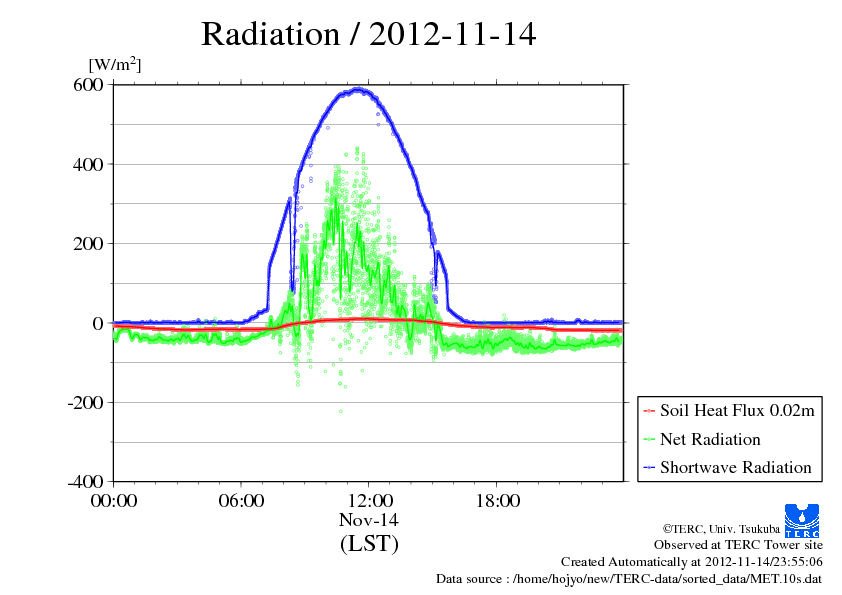The image size is (842, 595).
Task: Click the y-axis label "600"
Action: pos(89,84)
